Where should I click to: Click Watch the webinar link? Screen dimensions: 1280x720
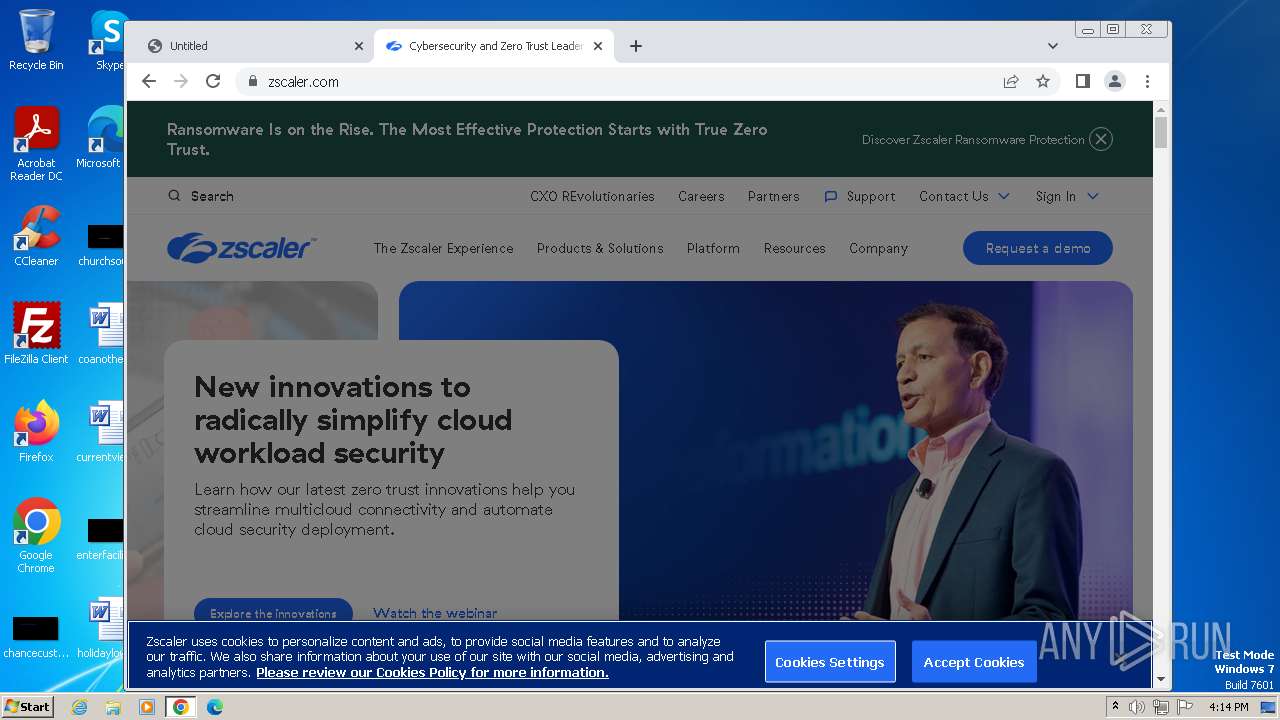435,613
